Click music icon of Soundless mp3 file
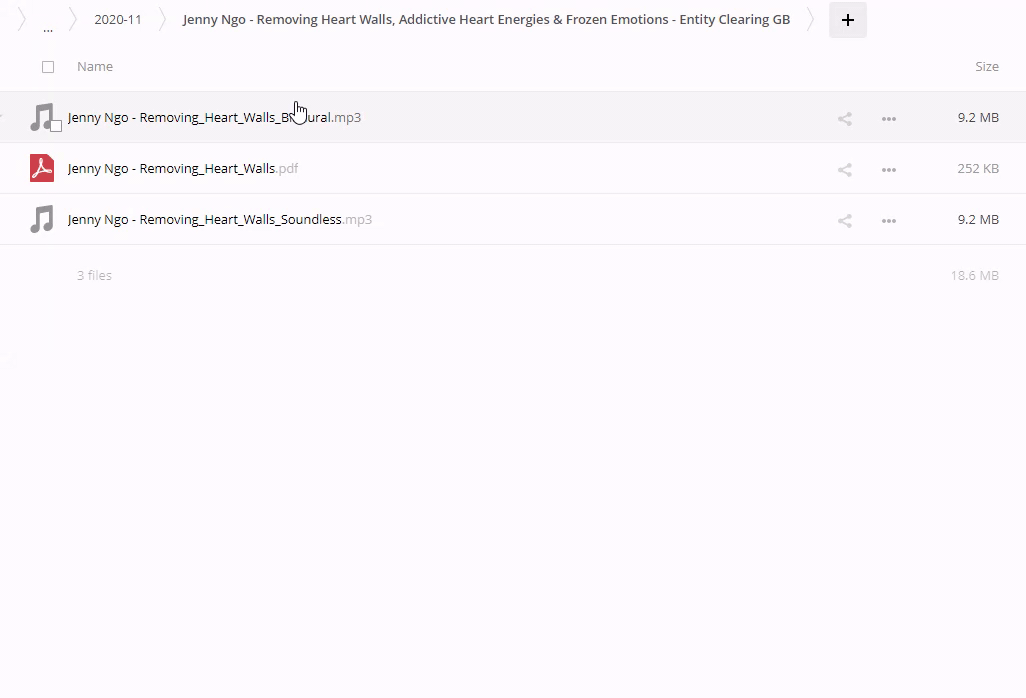Screen dimensions: 1026x698 coord(42,219)
